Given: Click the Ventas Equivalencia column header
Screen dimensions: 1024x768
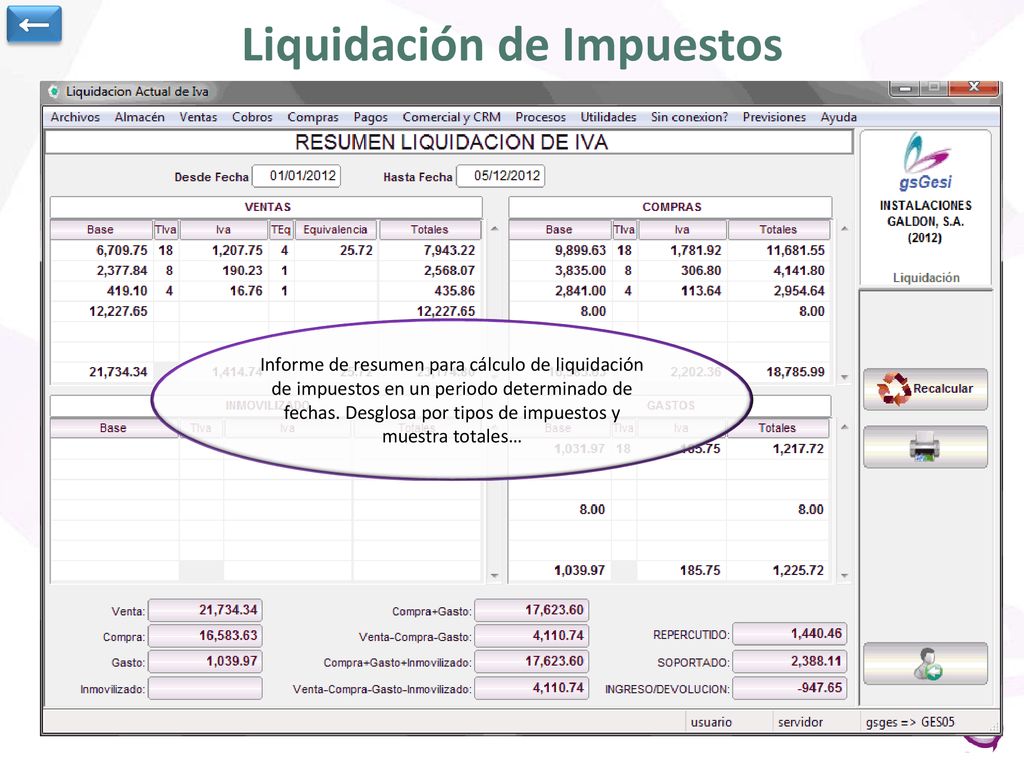Looking at the screenshot, I should [x=336, y=230].
